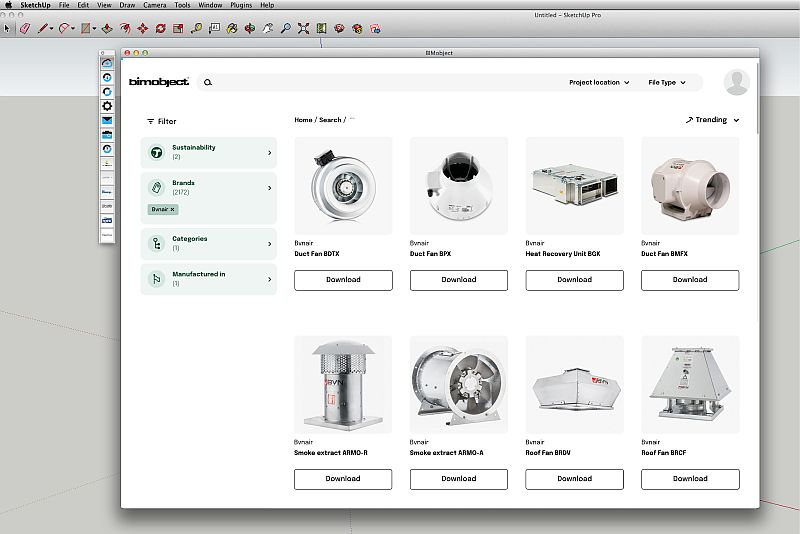The image size is (800, 534).
Task: Select the Offset tool
Action: 125,29
